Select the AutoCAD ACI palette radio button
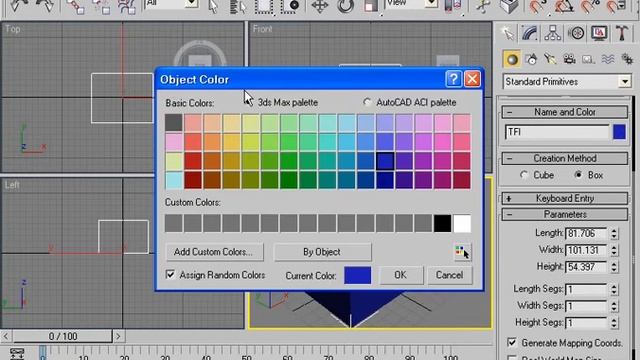Image resolution: width=640 pixels, height=360 pixels. pyautogui.click(x=367, y=102)
